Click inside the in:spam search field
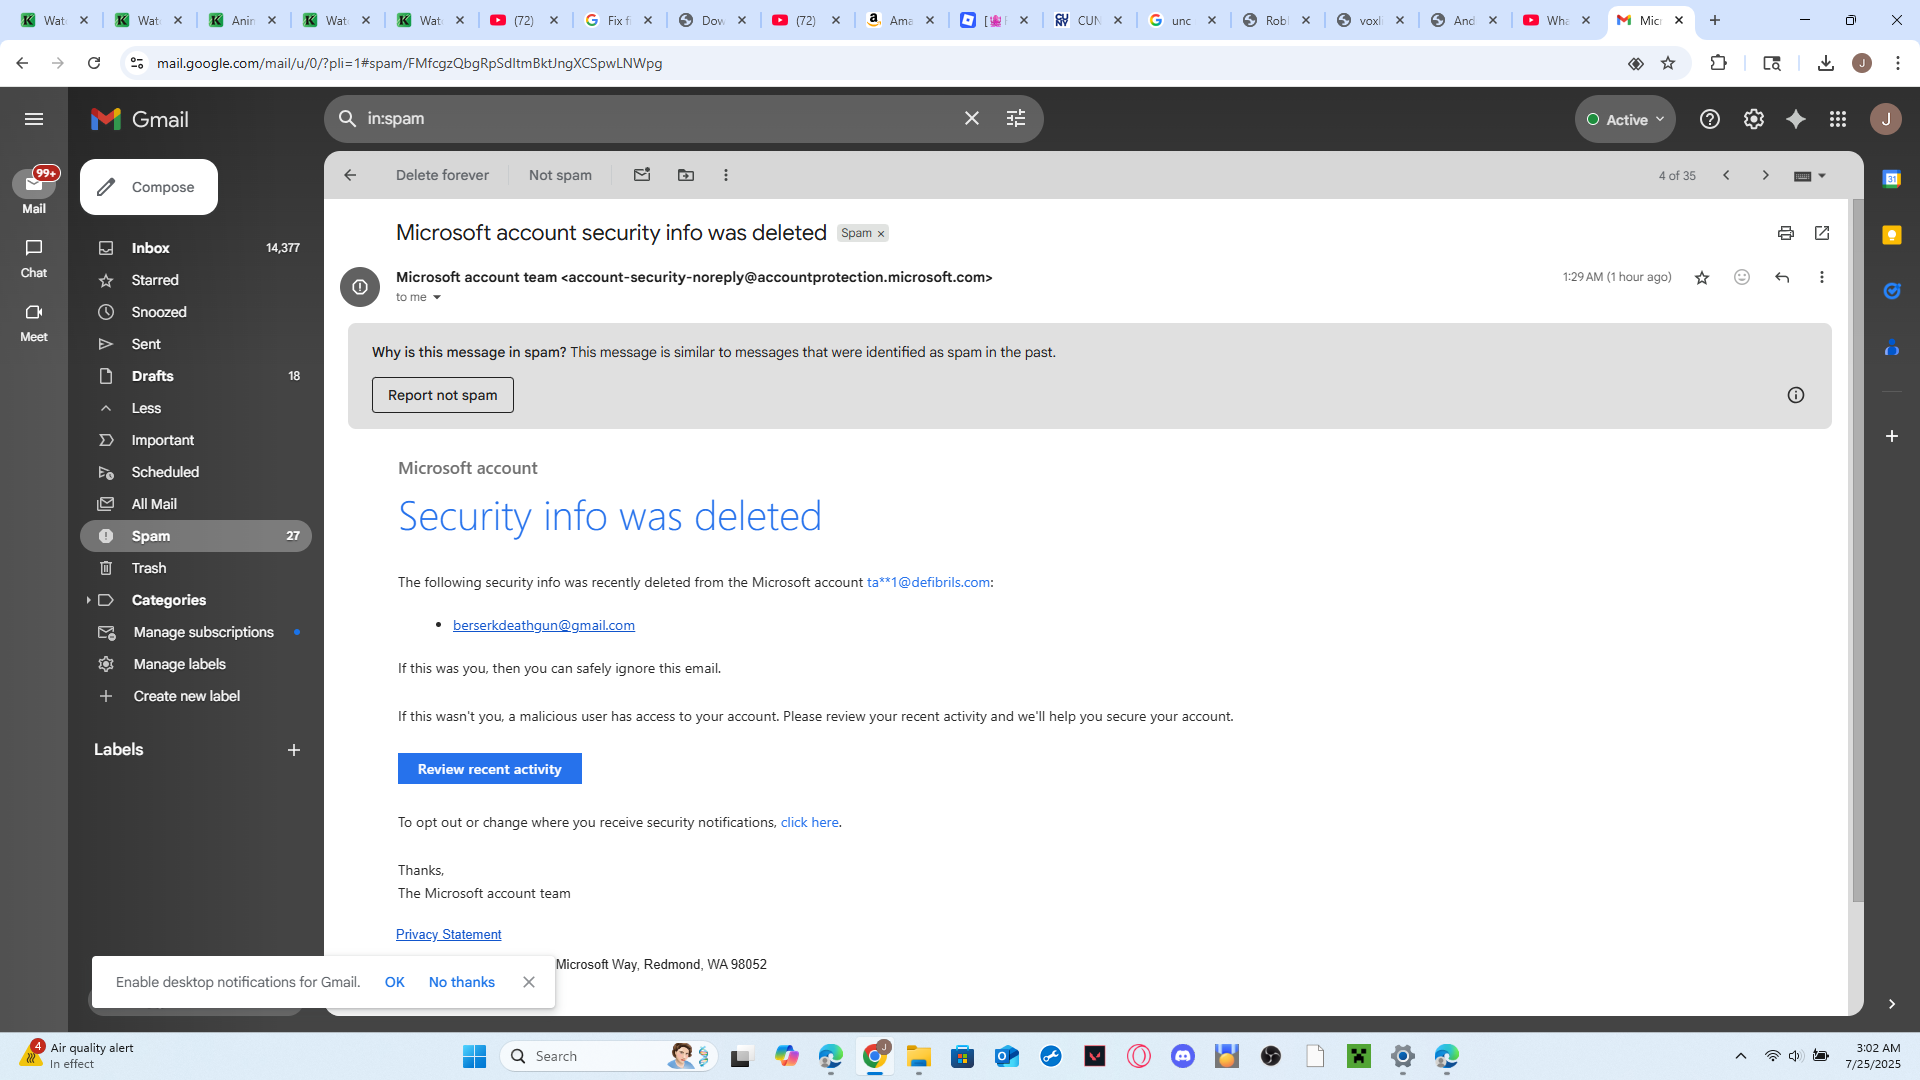This screenshot has height=1080, width=1920. tap(655, 118)
